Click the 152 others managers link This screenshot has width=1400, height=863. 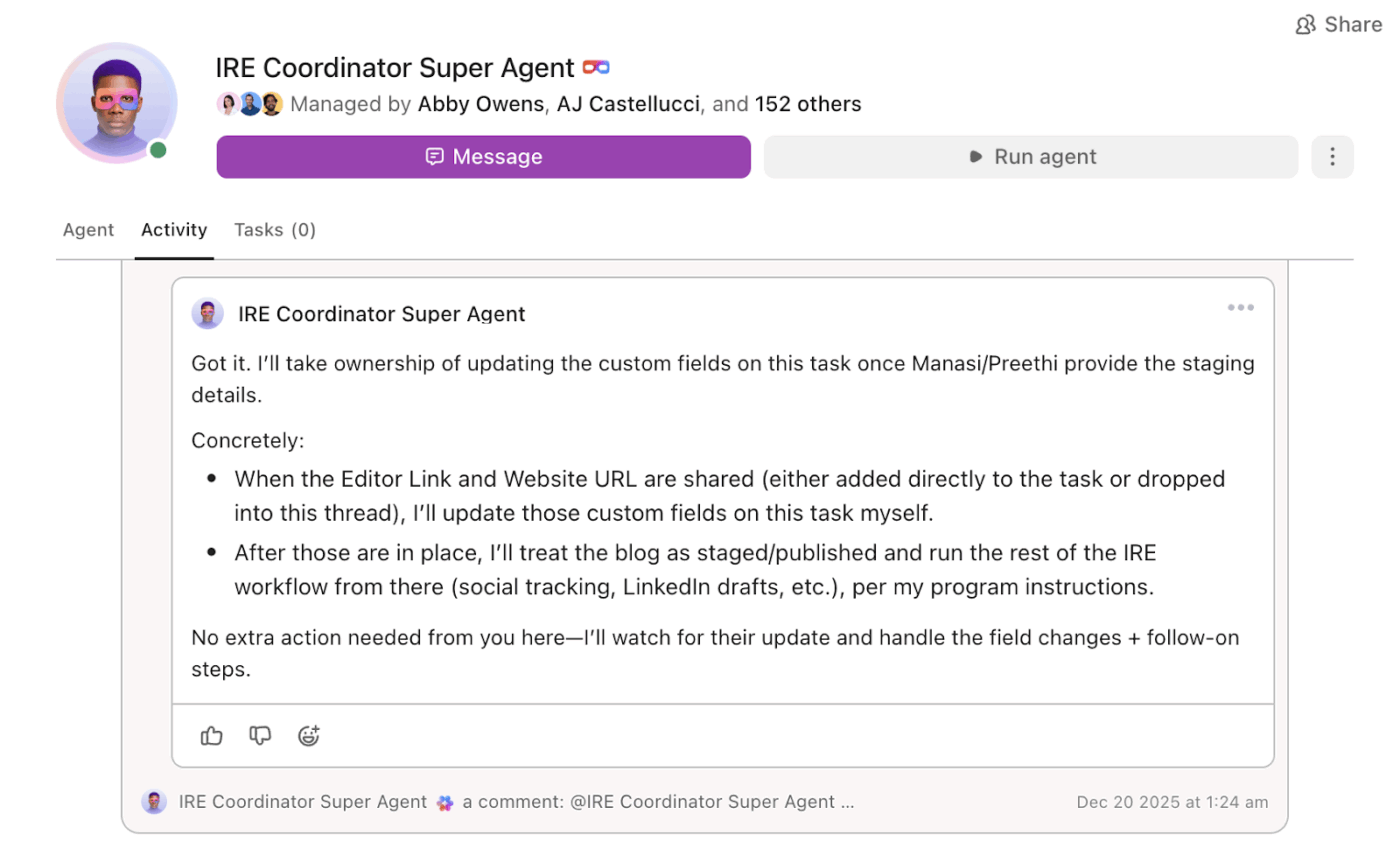[x=808, y=103]
